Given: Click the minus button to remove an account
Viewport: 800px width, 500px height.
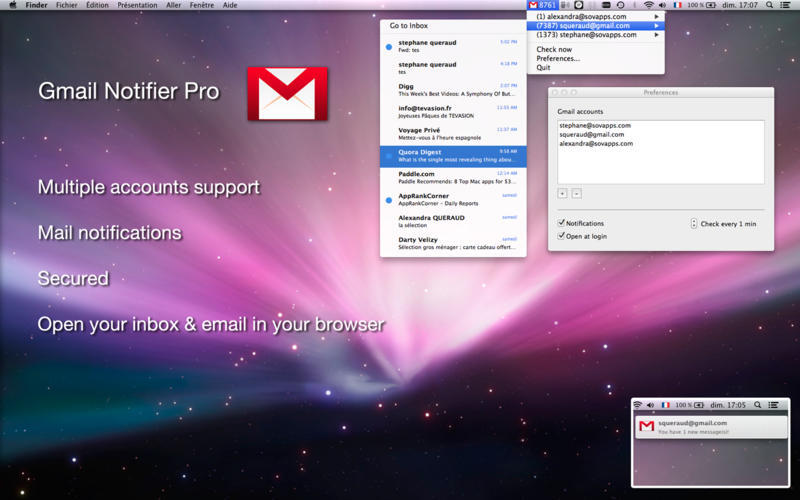Looking at the screenshot, I should [577, 193].
